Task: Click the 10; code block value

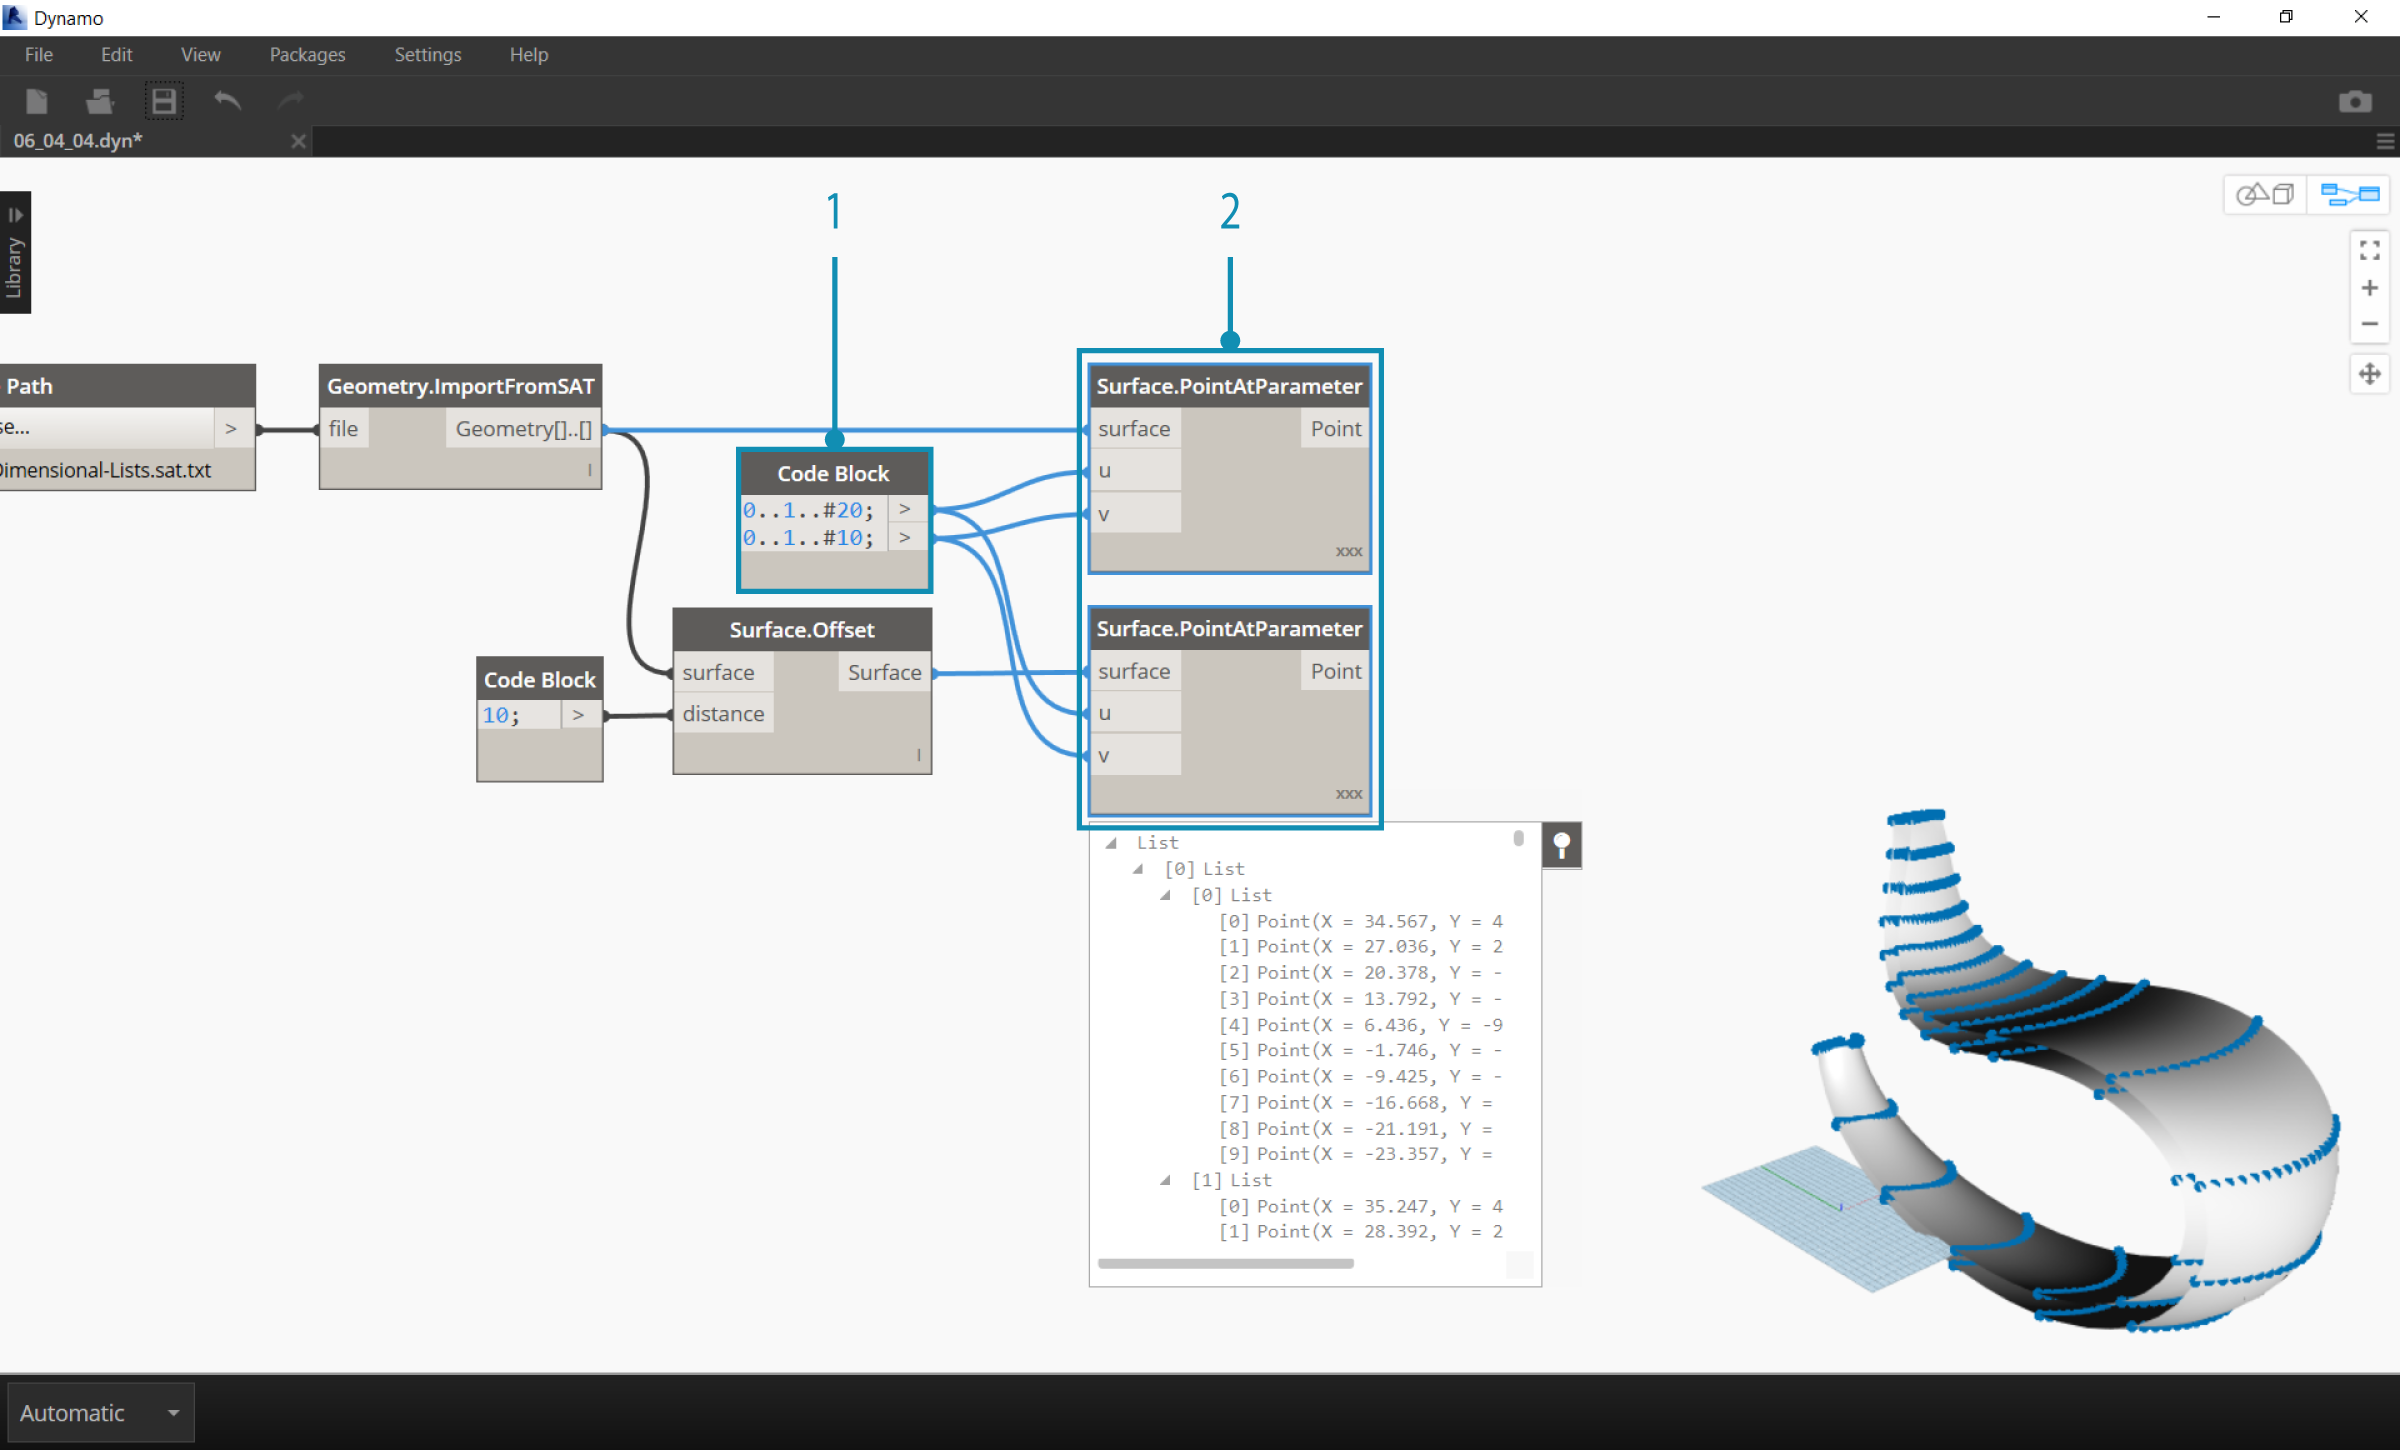Action: 500,715
